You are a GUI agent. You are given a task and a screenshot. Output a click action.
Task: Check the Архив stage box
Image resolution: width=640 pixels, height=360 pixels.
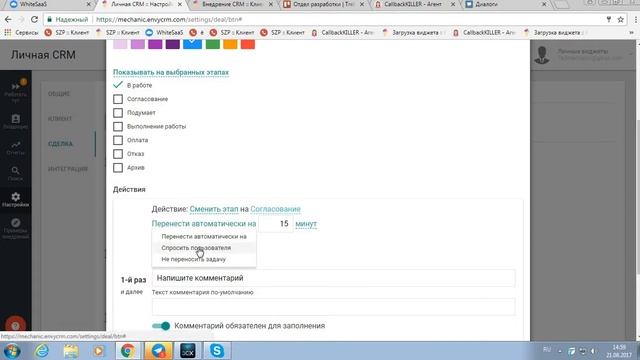(x=118, y=167)
